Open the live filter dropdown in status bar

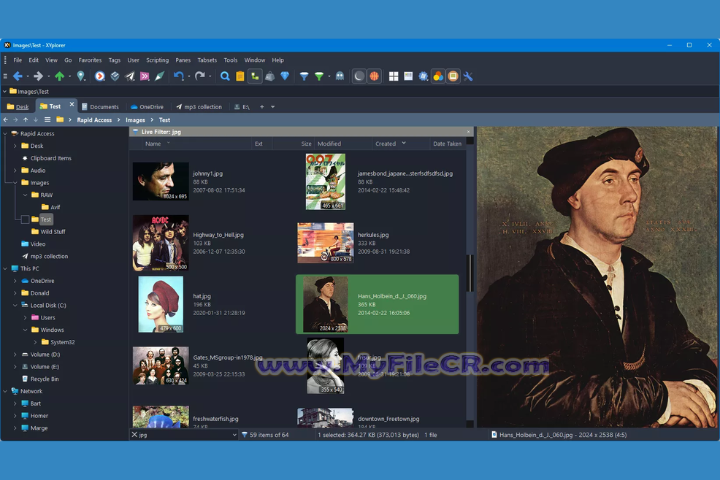[x=234, y=435]
